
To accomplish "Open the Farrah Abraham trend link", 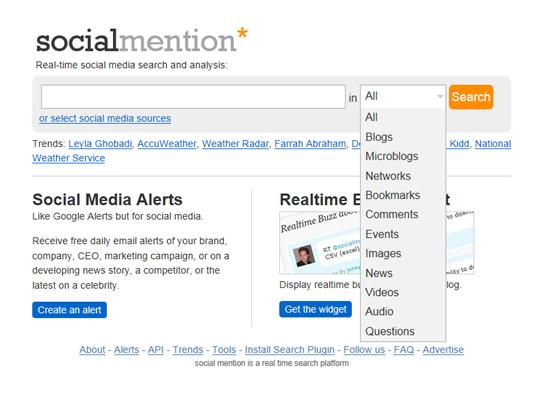I will tap(310, 144).
